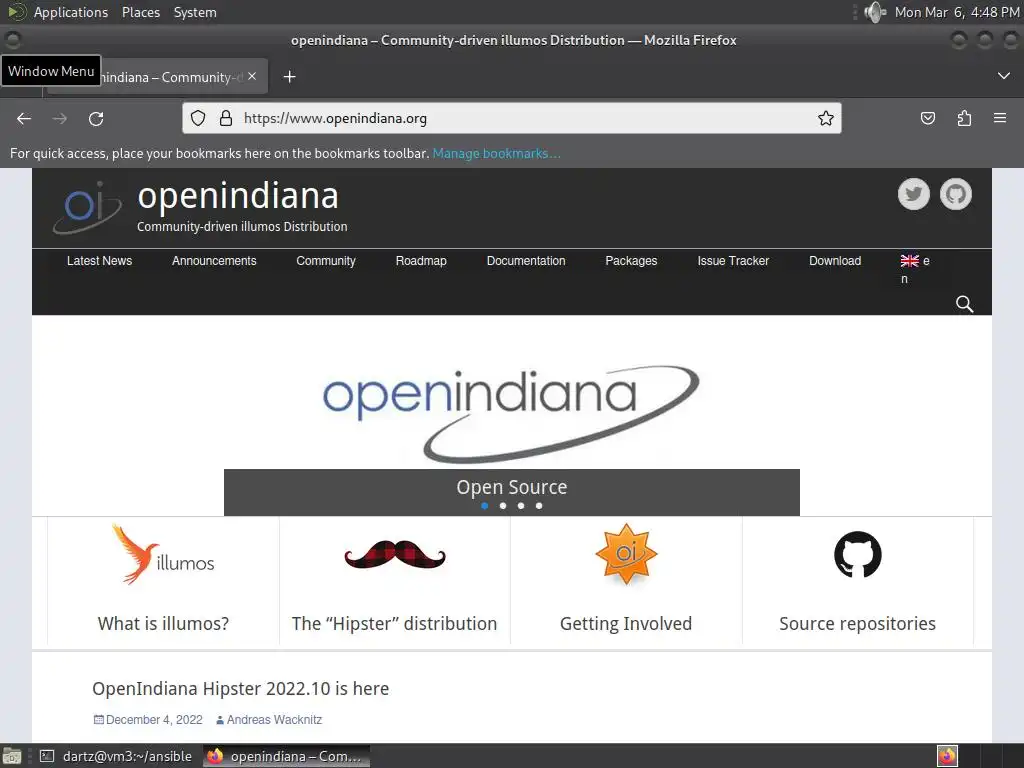Open Packages menu item
Viewport: 1024px width, 768px height.
coord(631,261)
